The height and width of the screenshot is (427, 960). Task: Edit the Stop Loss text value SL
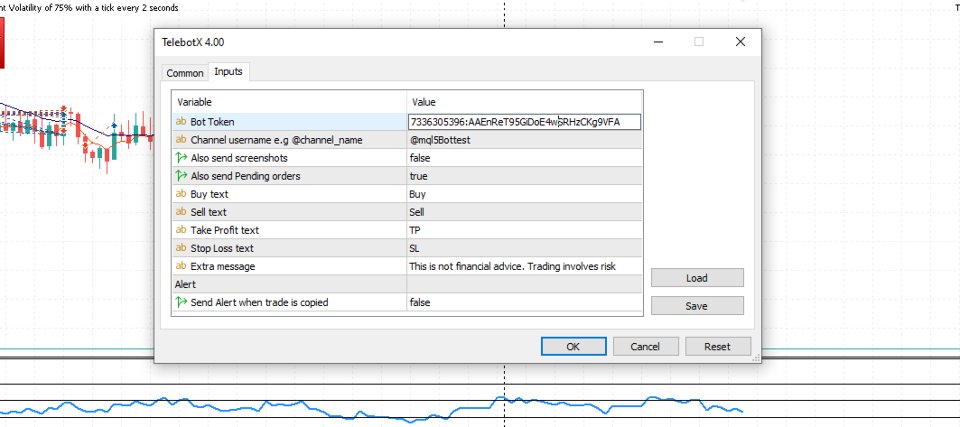click(x=525, y=249)
